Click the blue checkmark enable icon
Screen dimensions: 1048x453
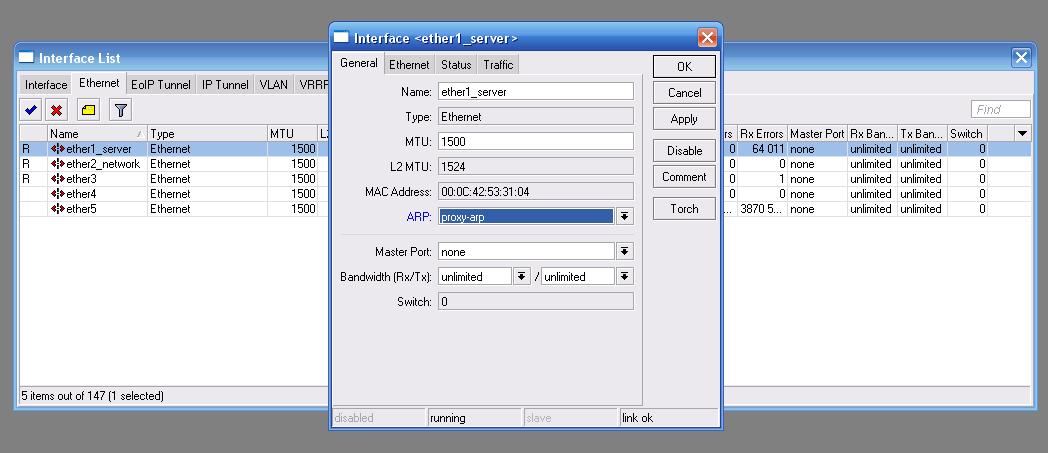point(31,111)
